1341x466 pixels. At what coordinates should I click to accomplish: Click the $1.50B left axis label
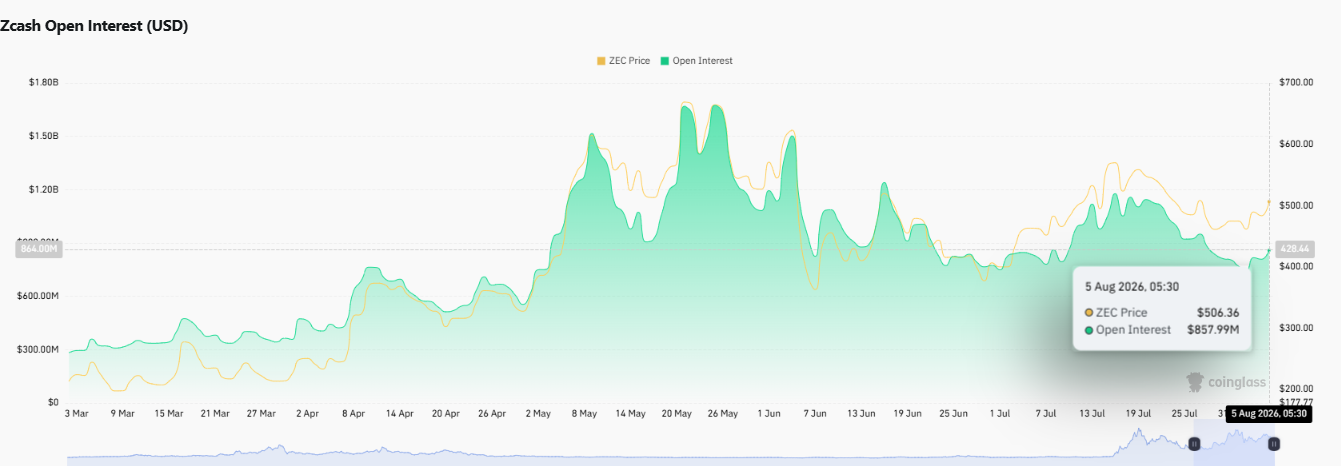44,136
